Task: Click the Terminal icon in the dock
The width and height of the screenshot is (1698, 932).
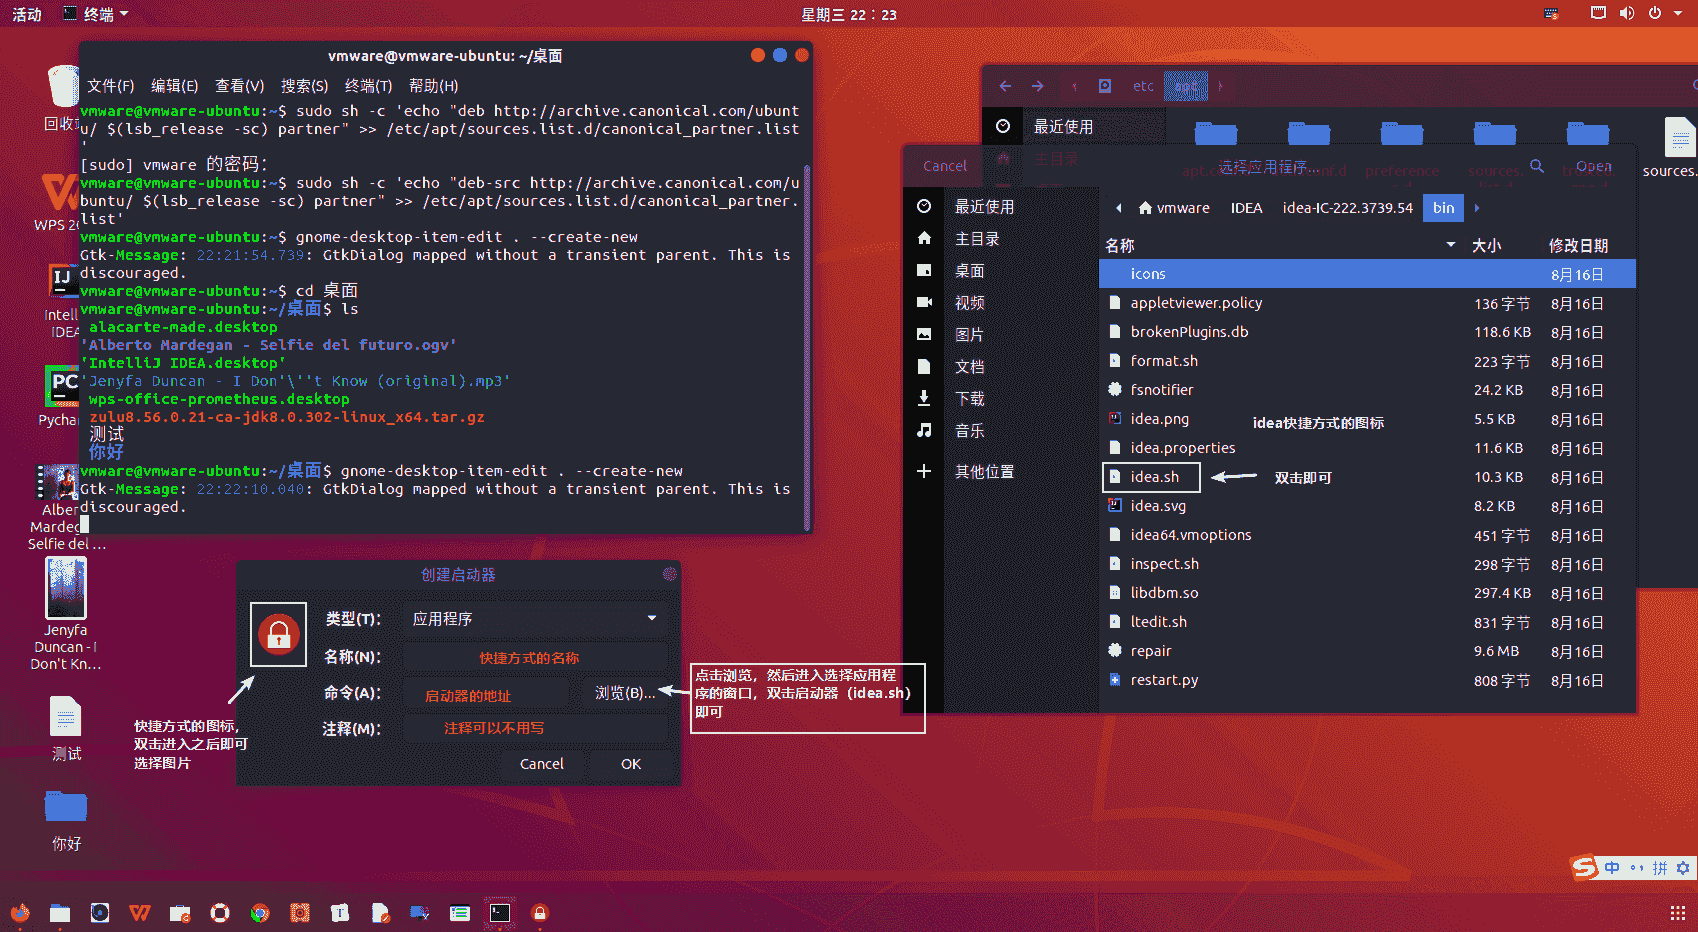Action: pos(500,912)
